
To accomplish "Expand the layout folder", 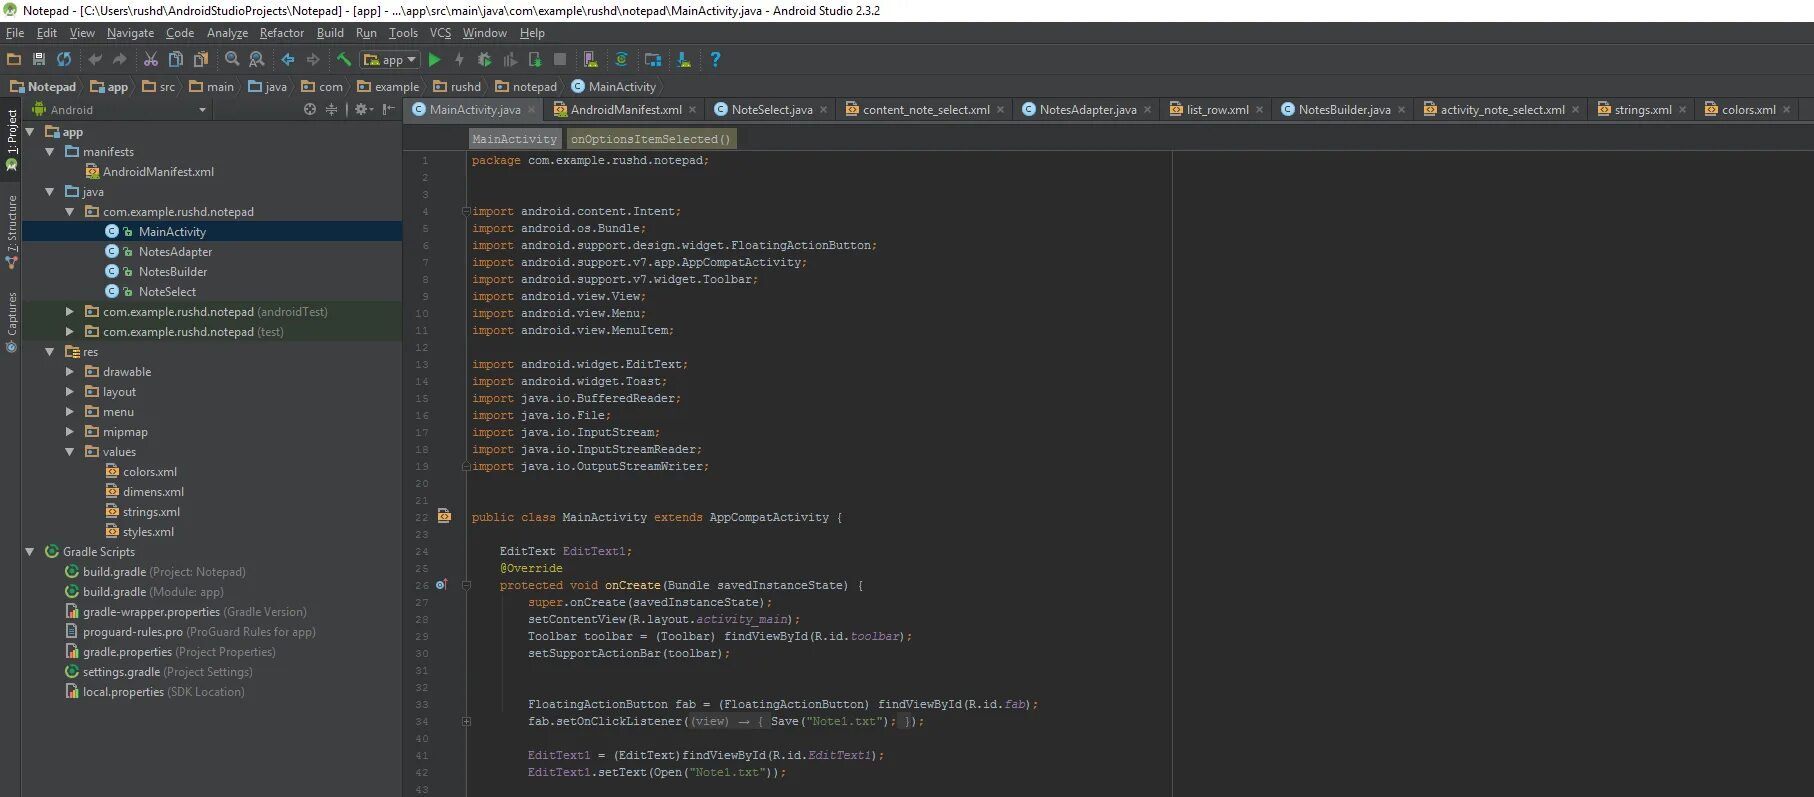I will (70, 392).
